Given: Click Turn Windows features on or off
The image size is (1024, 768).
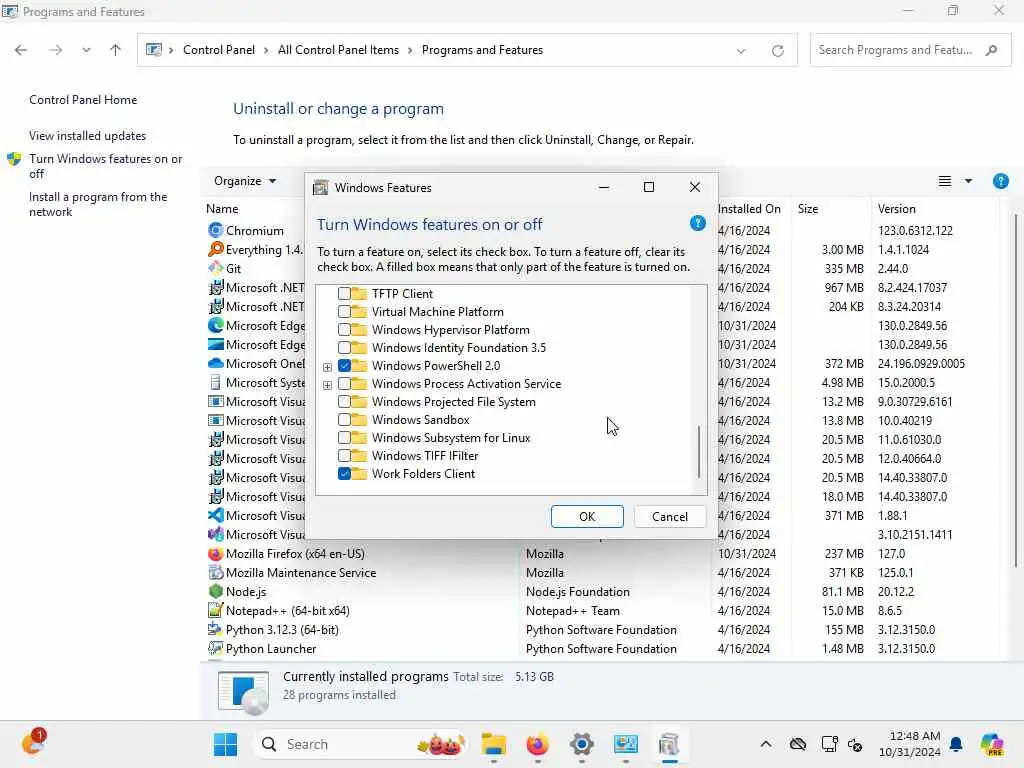Looking at the screenshot, I should coord(106,166).
